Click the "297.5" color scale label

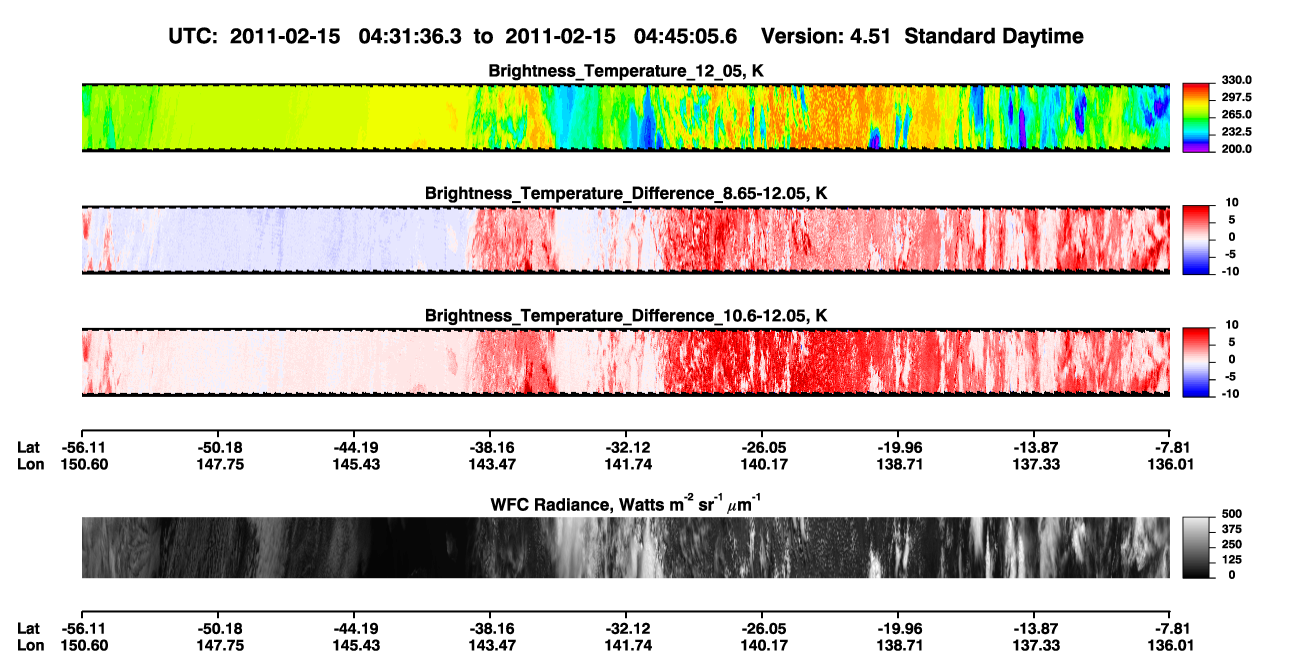(x=1236, y=98)
